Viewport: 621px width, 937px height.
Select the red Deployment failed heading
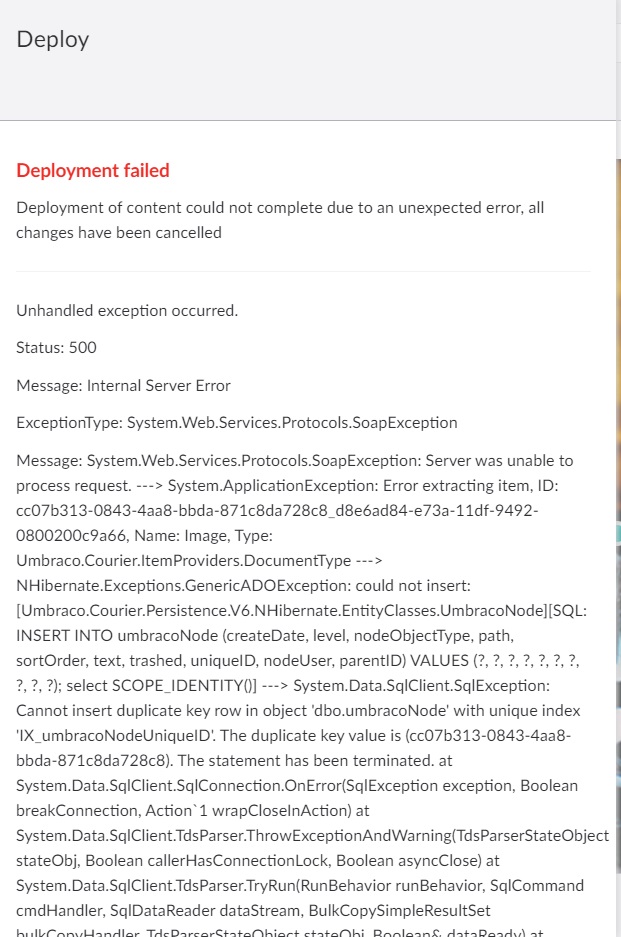[x=93, y=170]
